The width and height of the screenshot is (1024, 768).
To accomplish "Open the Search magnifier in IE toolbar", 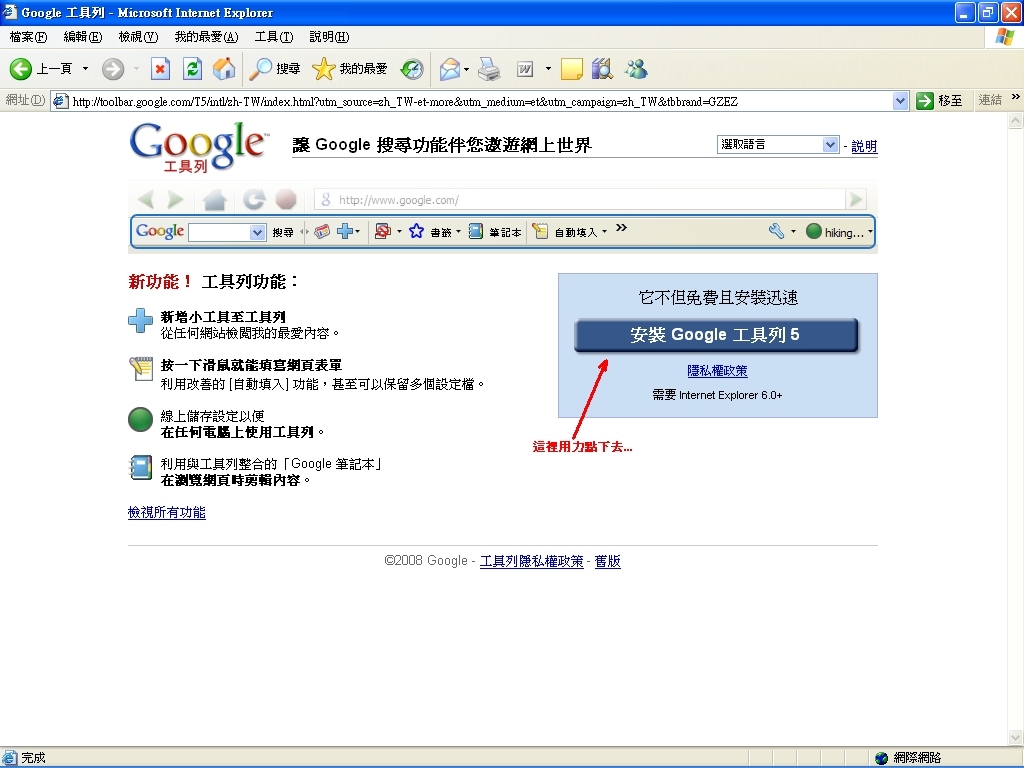I will click(x=275, y=69).
